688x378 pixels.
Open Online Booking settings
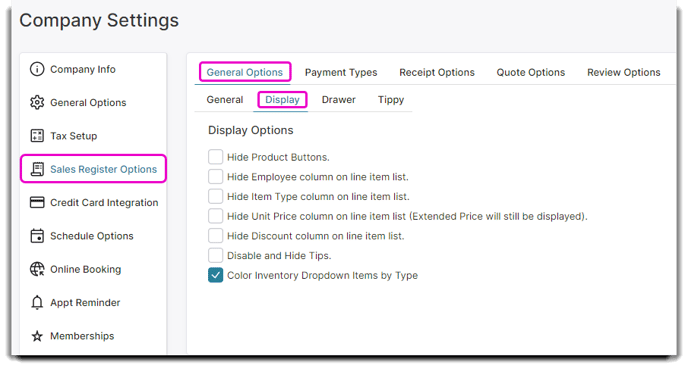86,269
